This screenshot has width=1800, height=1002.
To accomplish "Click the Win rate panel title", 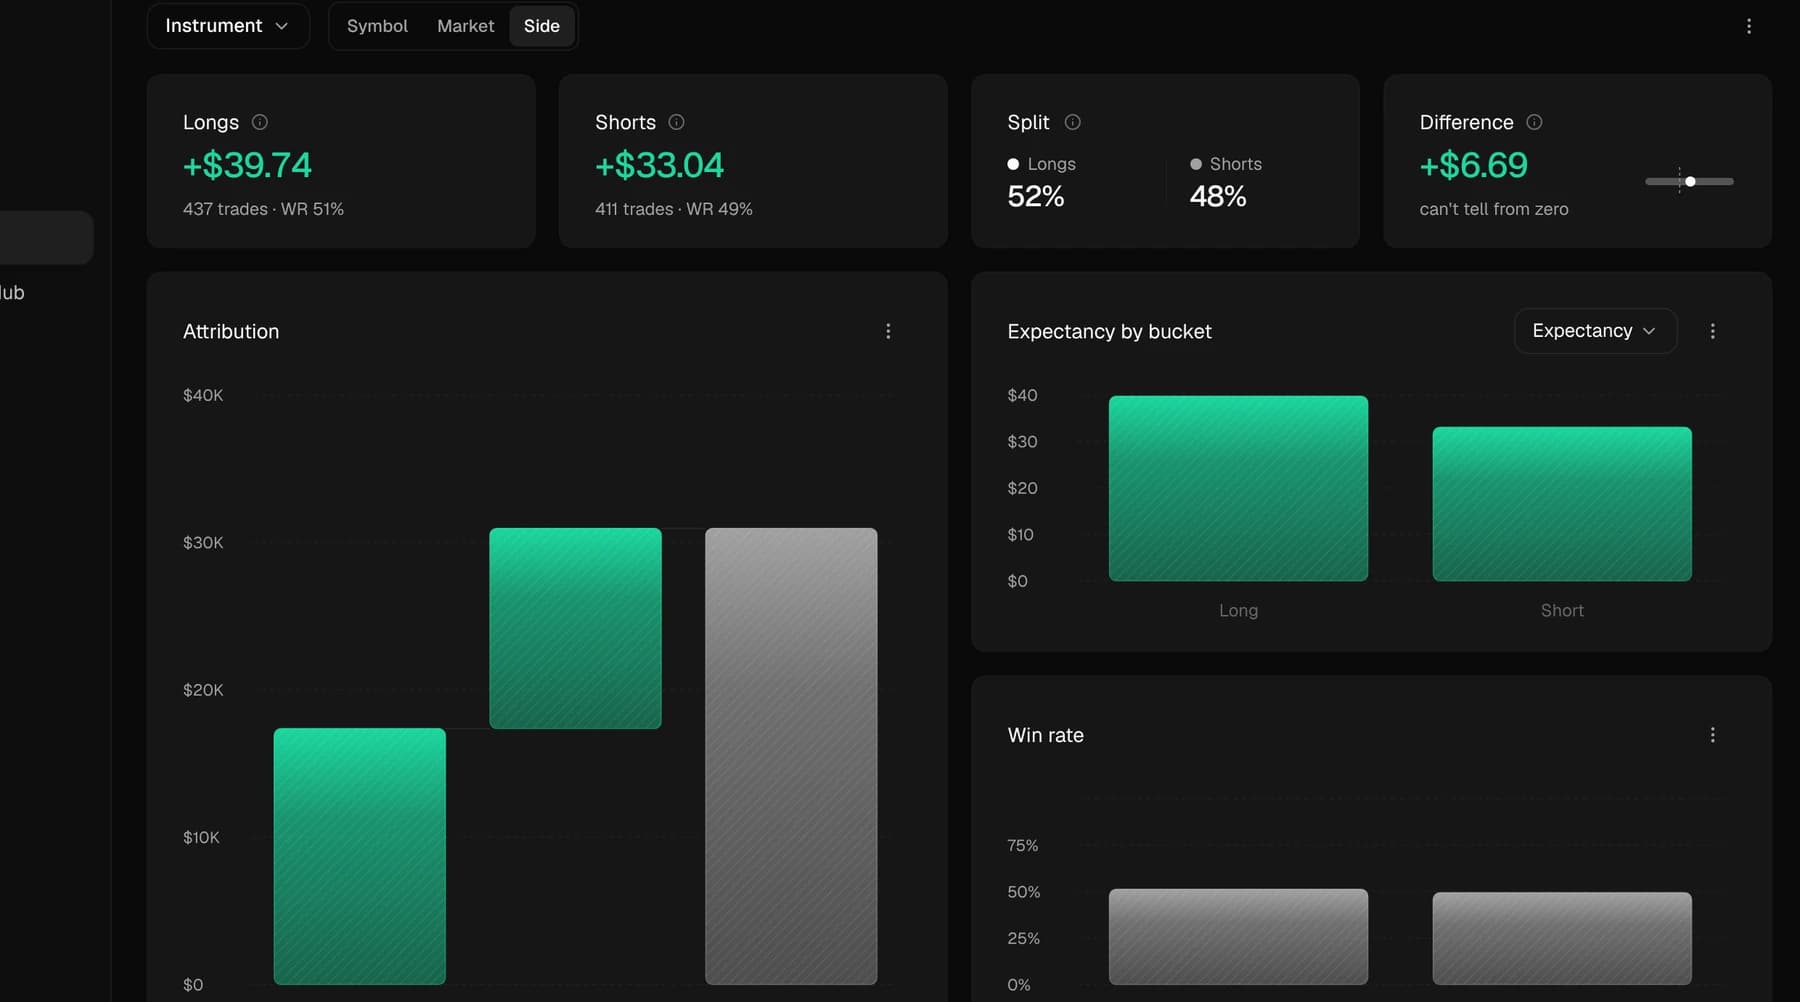I will point(1046,735).
